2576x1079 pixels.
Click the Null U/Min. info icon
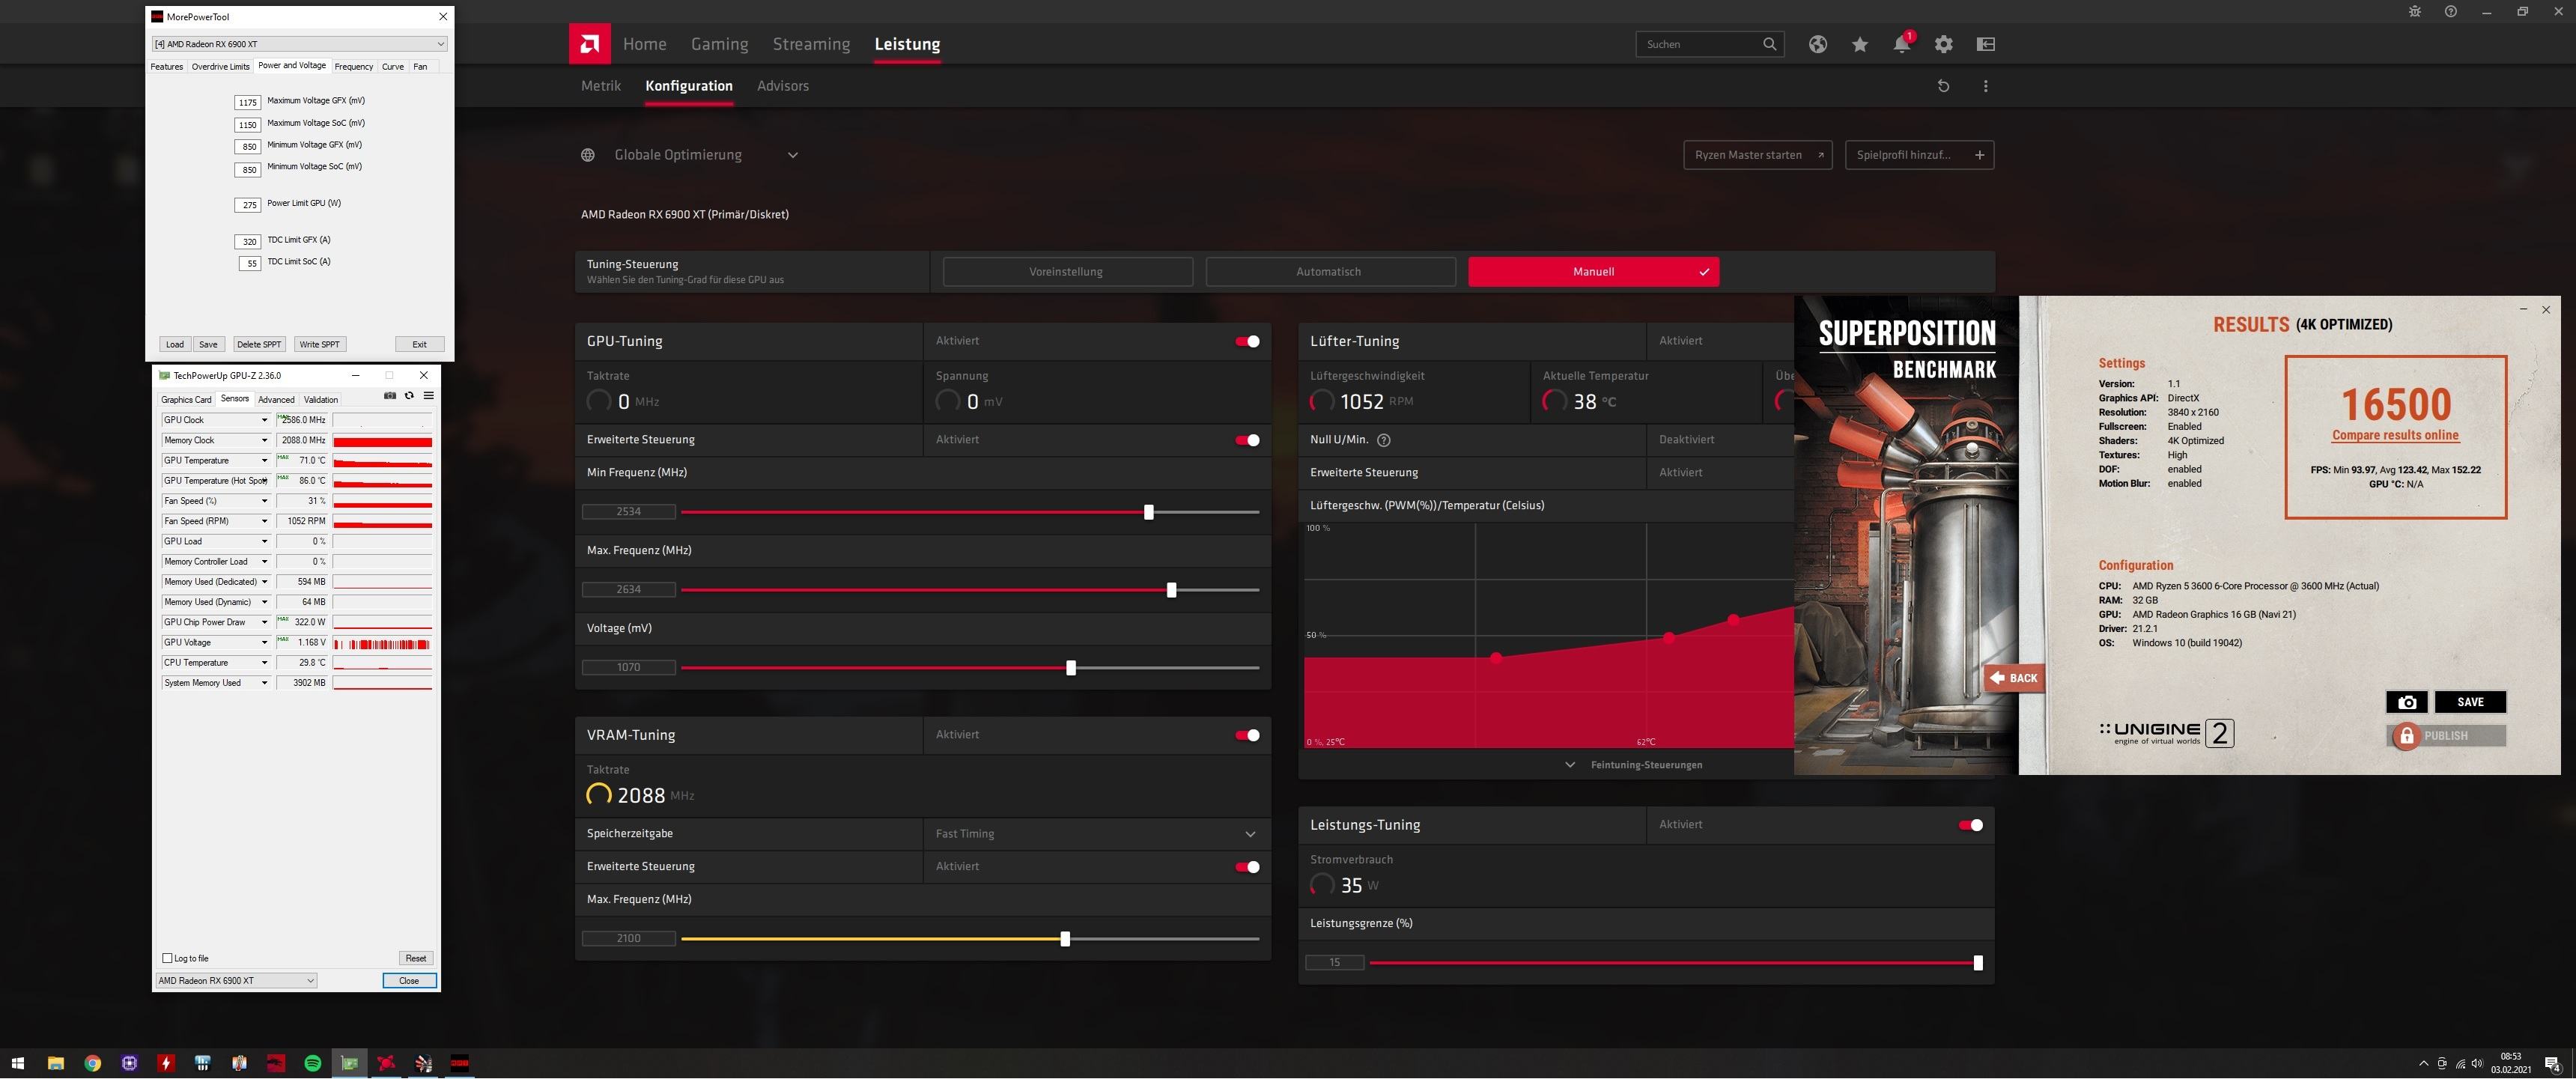[x=1384, y=440]
